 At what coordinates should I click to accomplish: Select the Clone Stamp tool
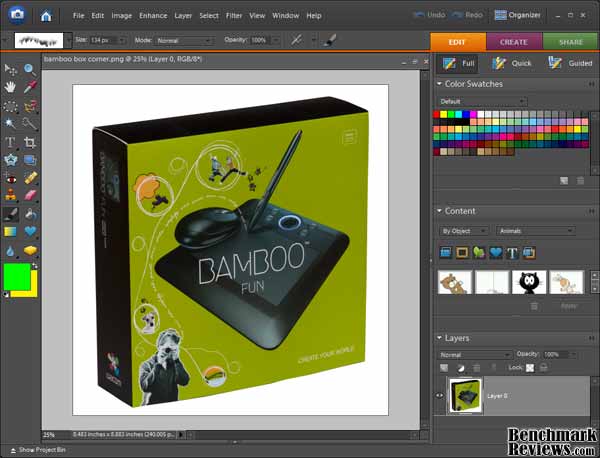10,196
